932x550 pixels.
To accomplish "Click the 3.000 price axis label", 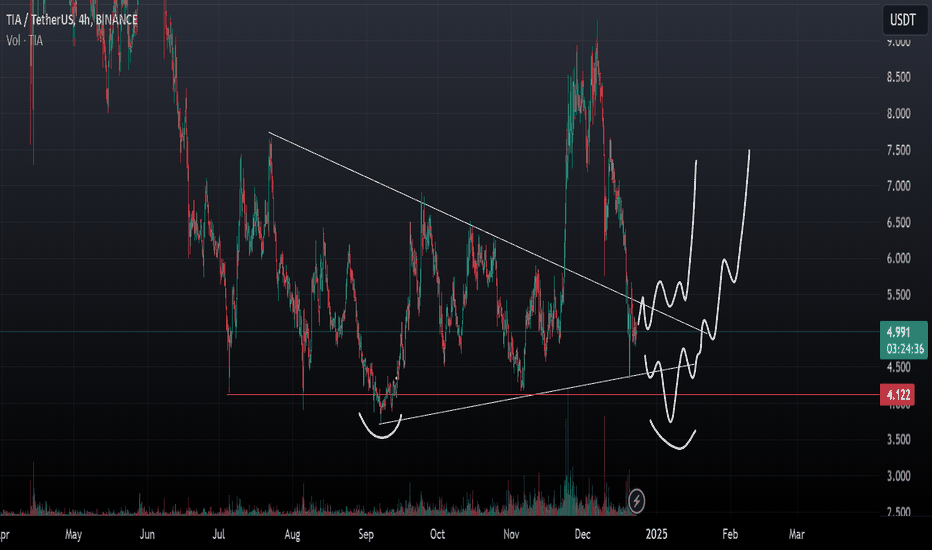I will [898, 476].
